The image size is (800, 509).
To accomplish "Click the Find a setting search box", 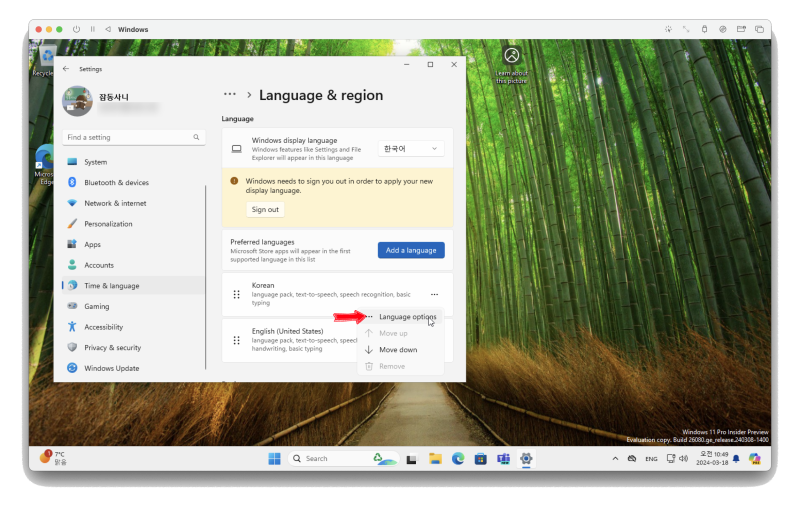I will coord(134,137).
